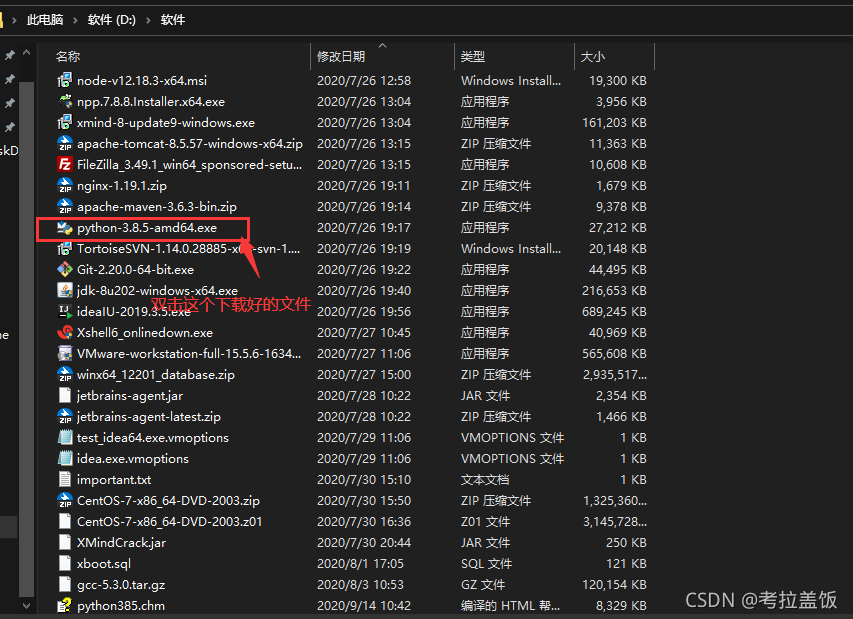
Task: Select the idea.exe.vmoptions file icon
Action: [65, 459]
